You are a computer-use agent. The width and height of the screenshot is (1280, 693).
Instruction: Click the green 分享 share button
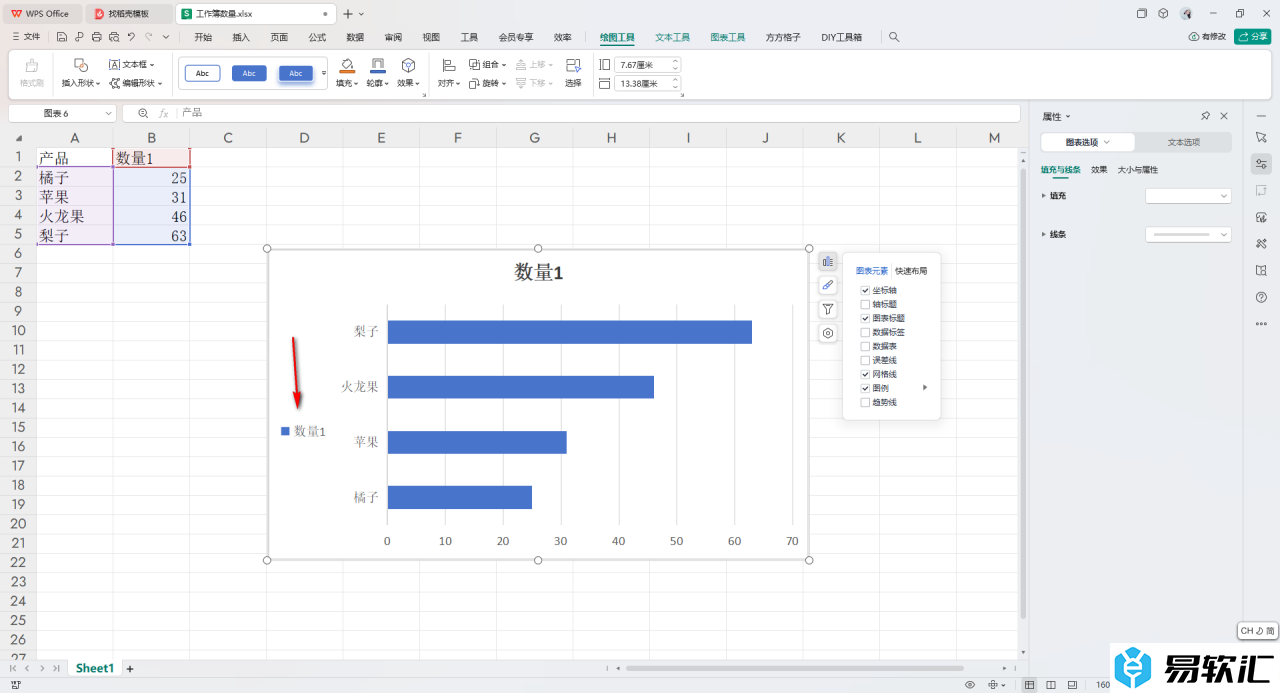click(x=1253, y=37)
